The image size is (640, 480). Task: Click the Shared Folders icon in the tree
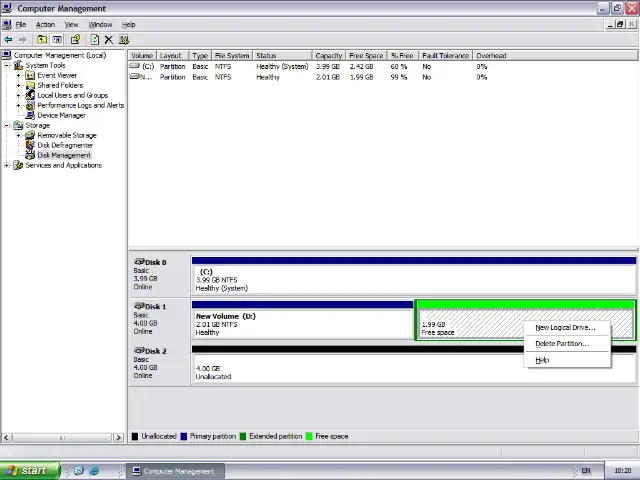pos(30,85)
